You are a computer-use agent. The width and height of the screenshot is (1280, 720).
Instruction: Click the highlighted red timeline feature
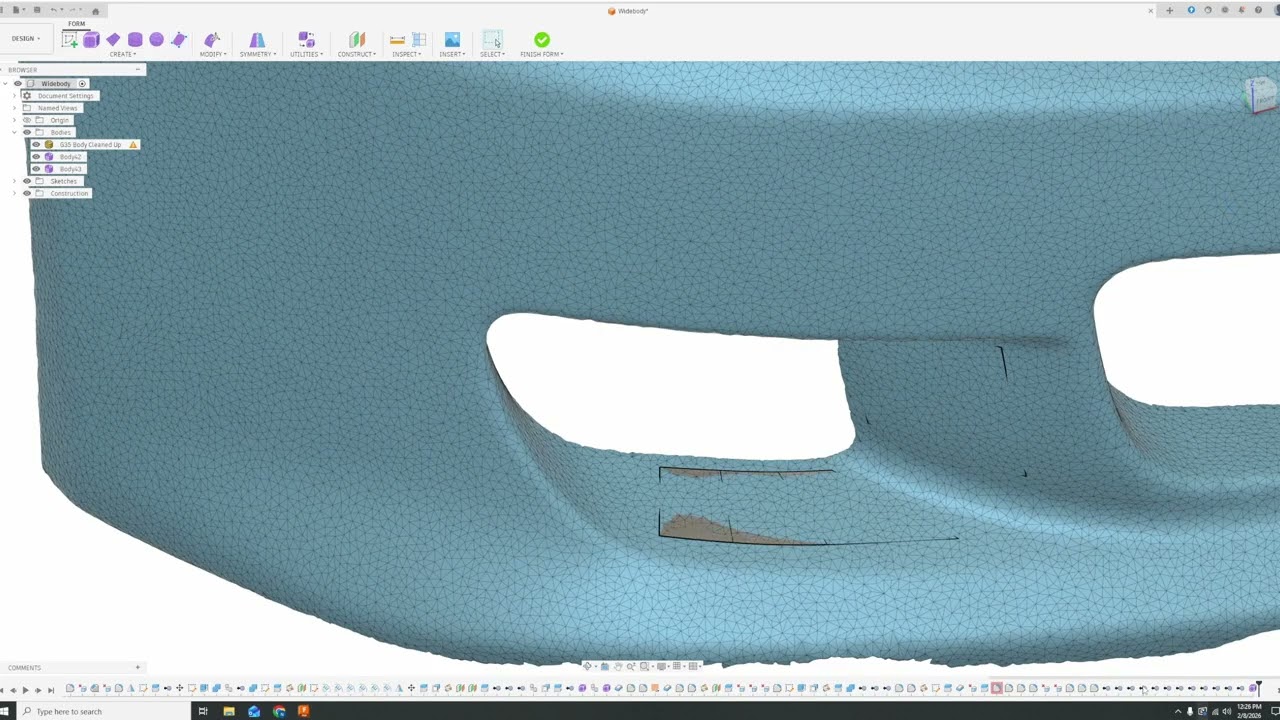pos(996,688)
